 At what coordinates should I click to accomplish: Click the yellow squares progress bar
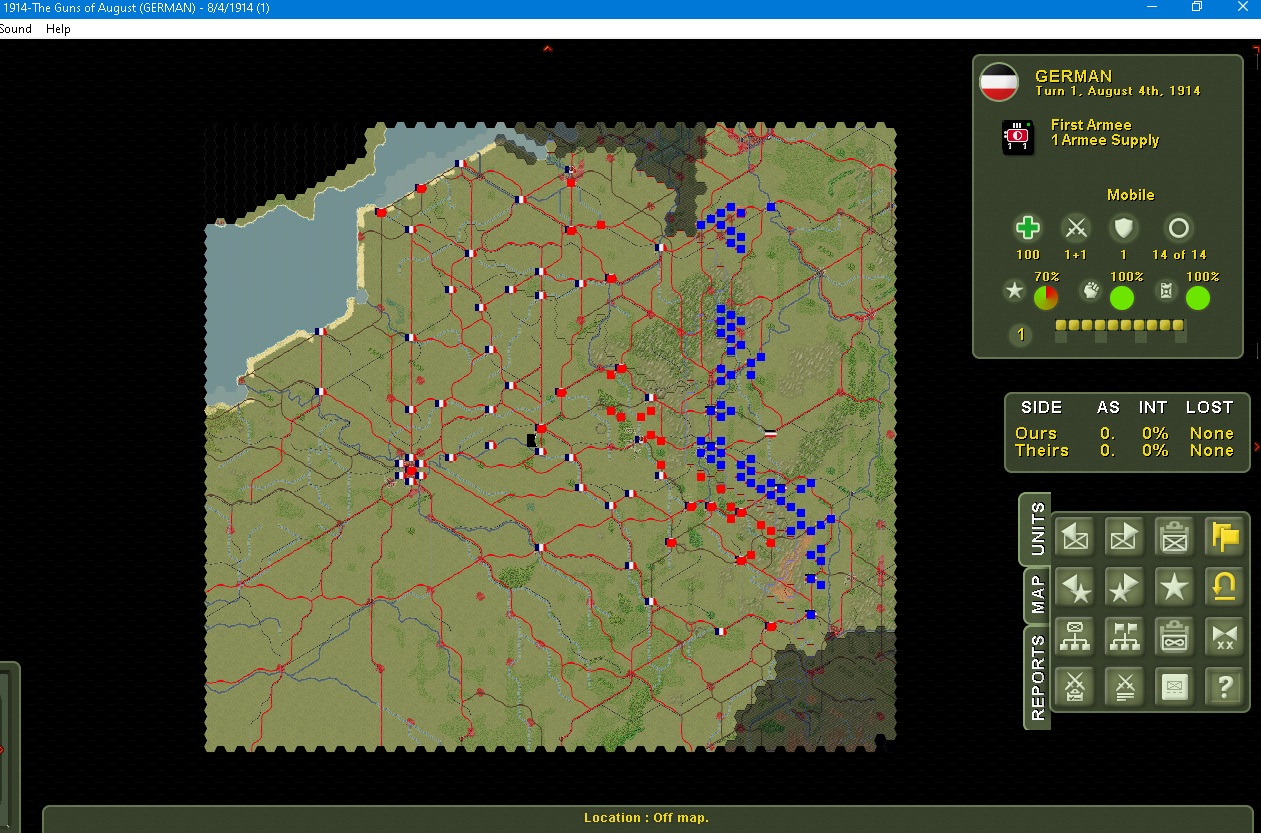1120,325
